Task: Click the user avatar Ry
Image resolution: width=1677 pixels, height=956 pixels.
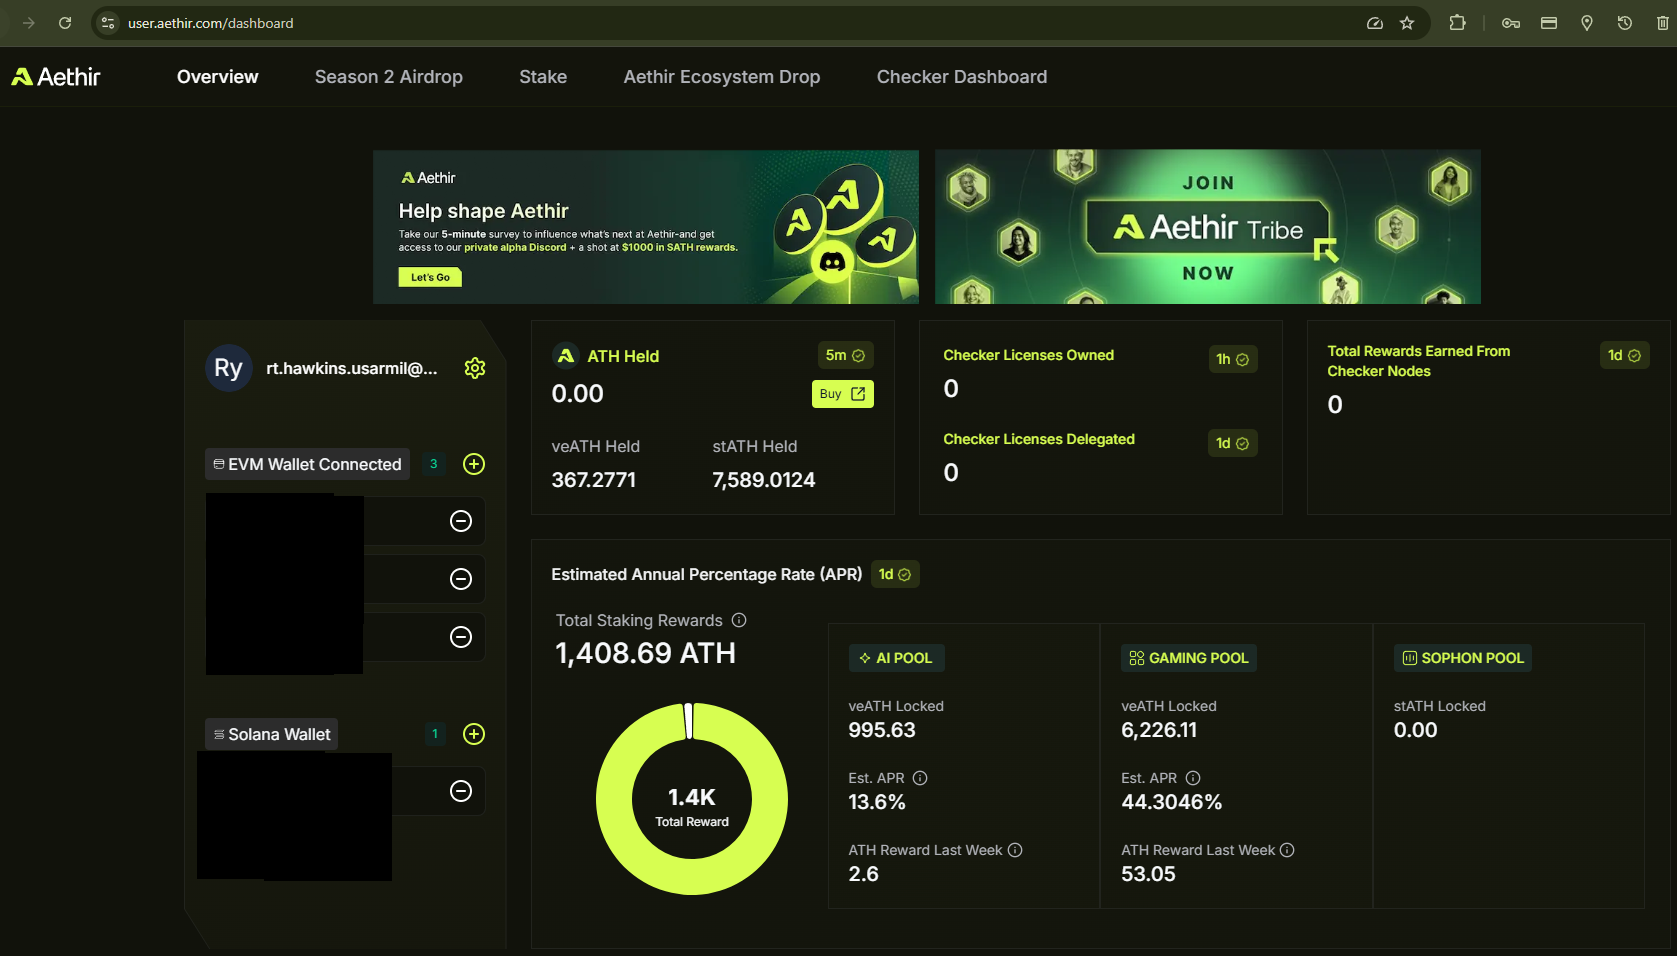Action: pos(228,368)
